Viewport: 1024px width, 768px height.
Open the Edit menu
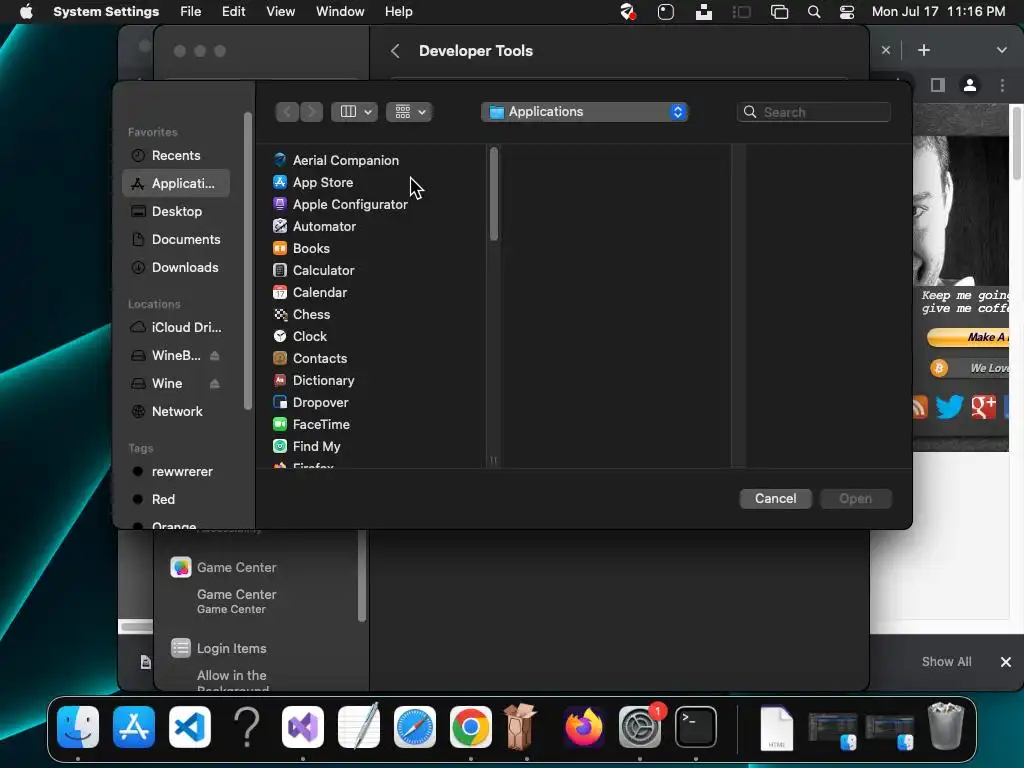233,12
